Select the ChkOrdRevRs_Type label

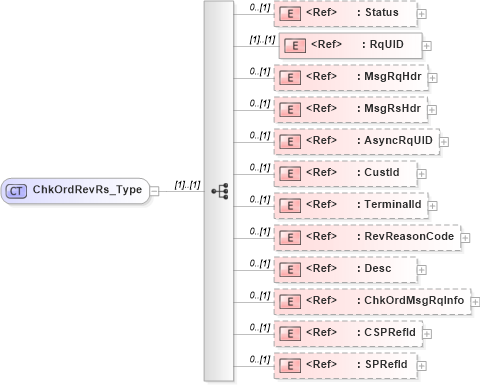pos(87,190)
